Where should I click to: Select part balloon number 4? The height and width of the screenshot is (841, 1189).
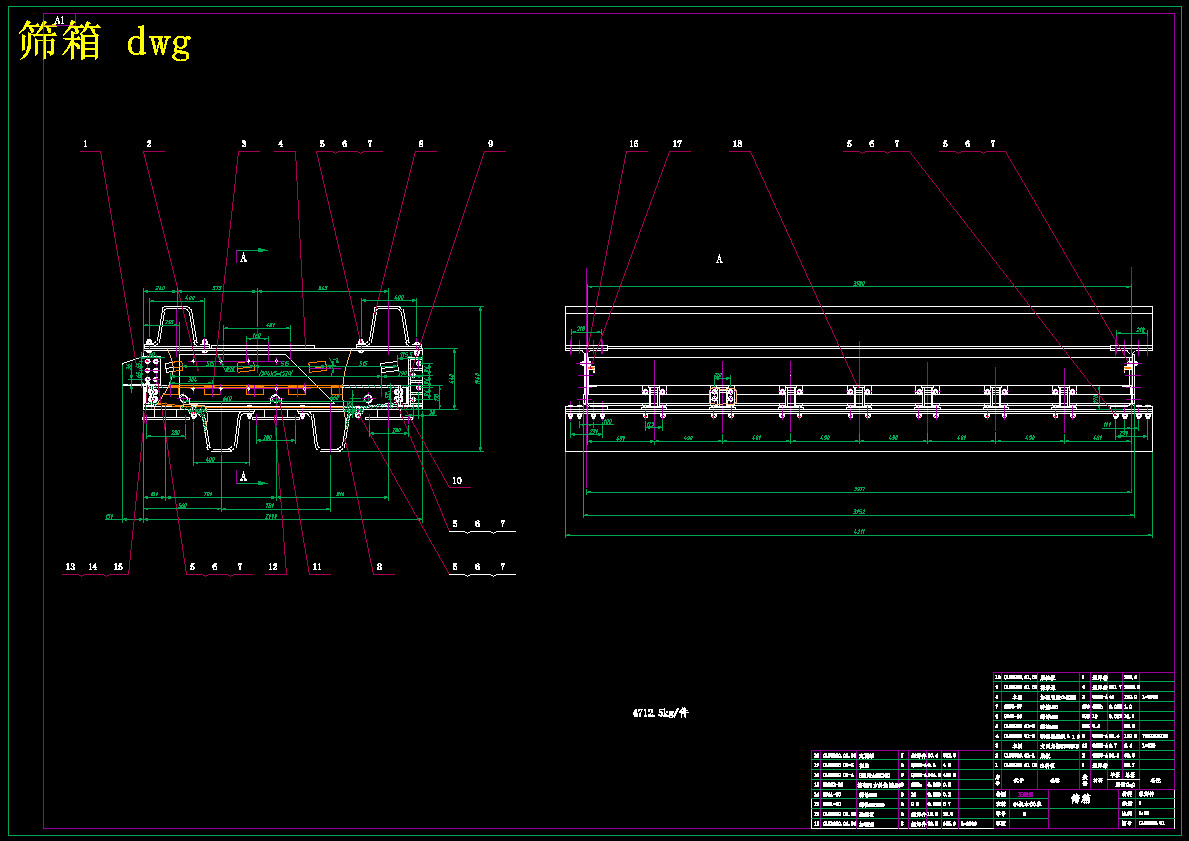pos(281,143)
